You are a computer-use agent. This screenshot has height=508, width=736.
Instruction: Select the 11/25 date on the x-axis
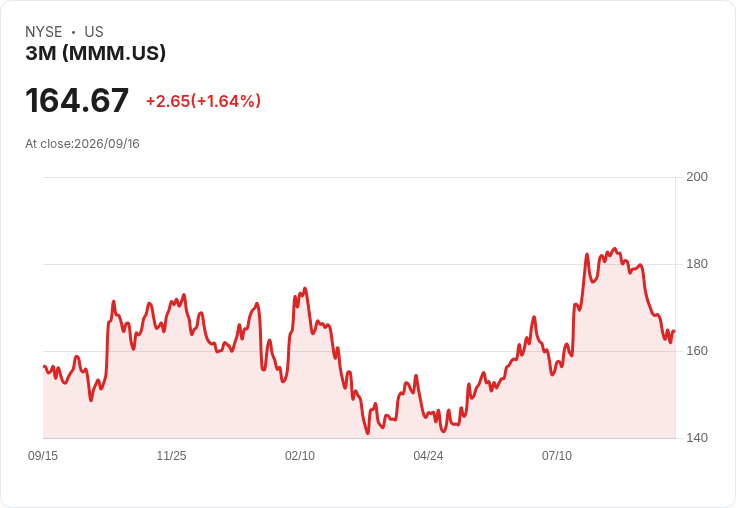[171, 455]
